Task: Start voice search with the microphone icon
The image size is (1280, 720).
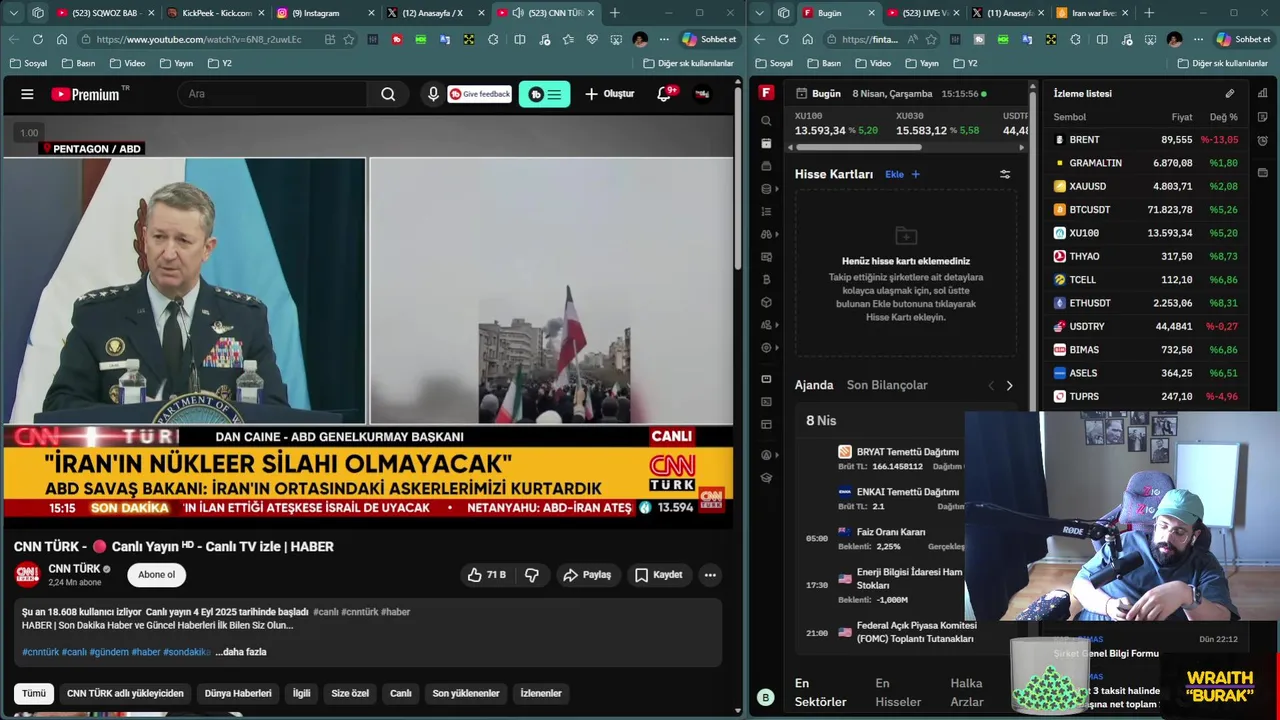Action: pos(433,94)
